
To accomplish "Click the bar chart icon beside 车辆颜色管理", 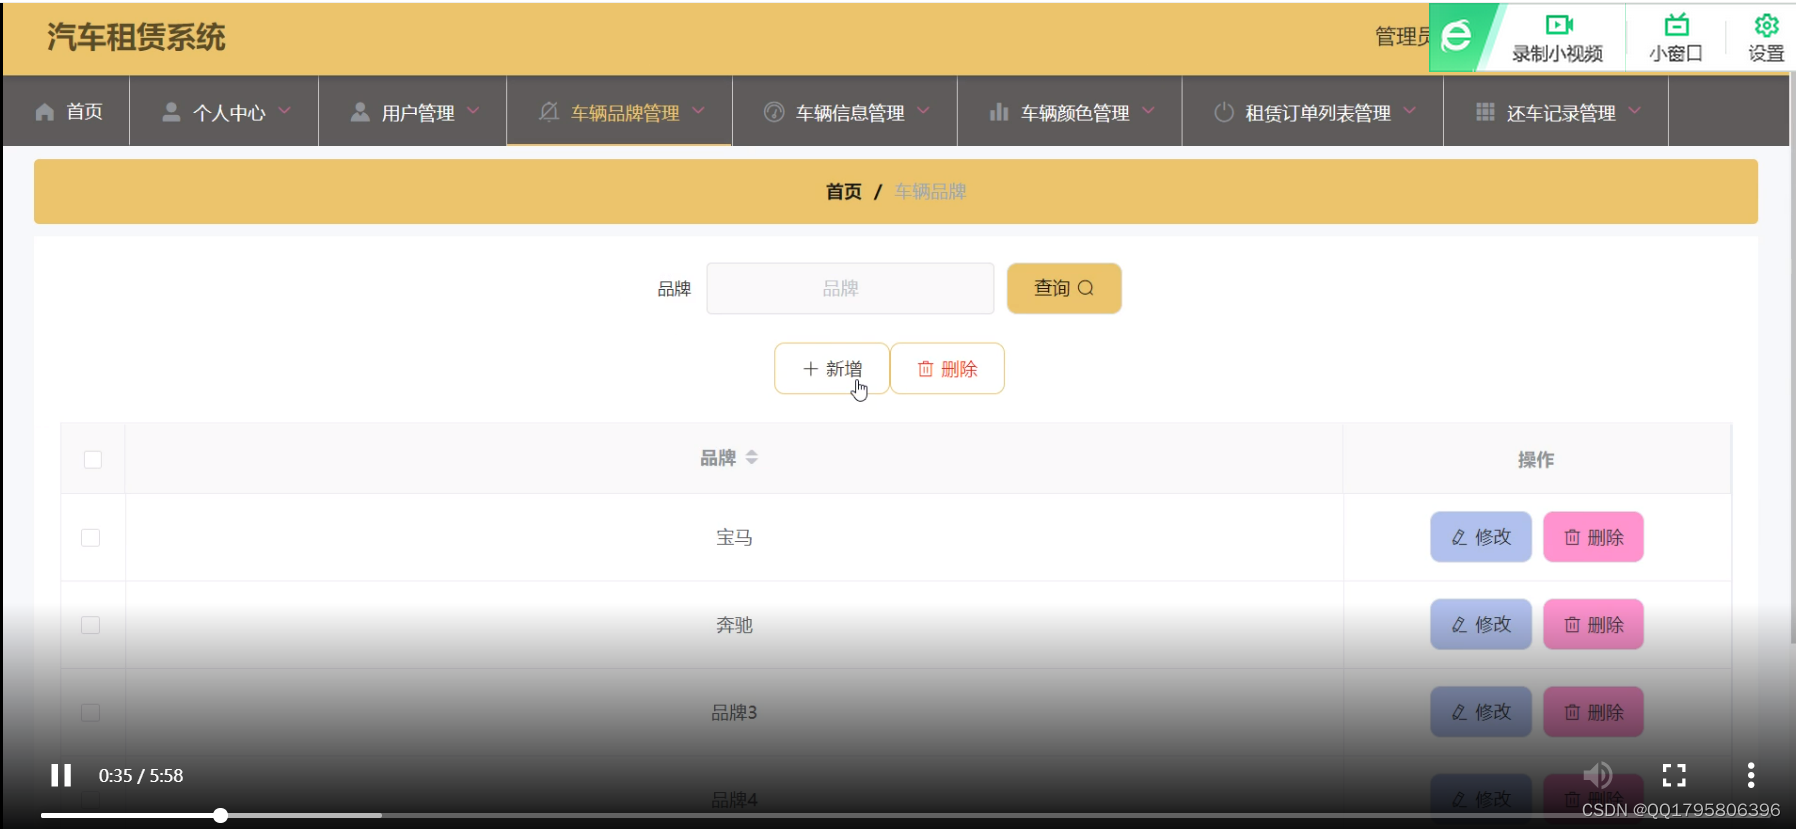I will coord(999,112).
